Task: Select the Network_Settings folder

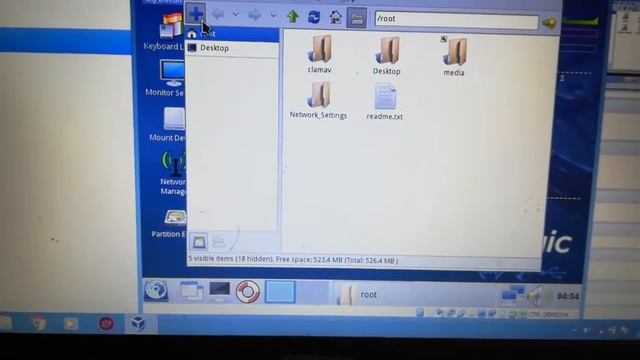Action: [318, 100]
